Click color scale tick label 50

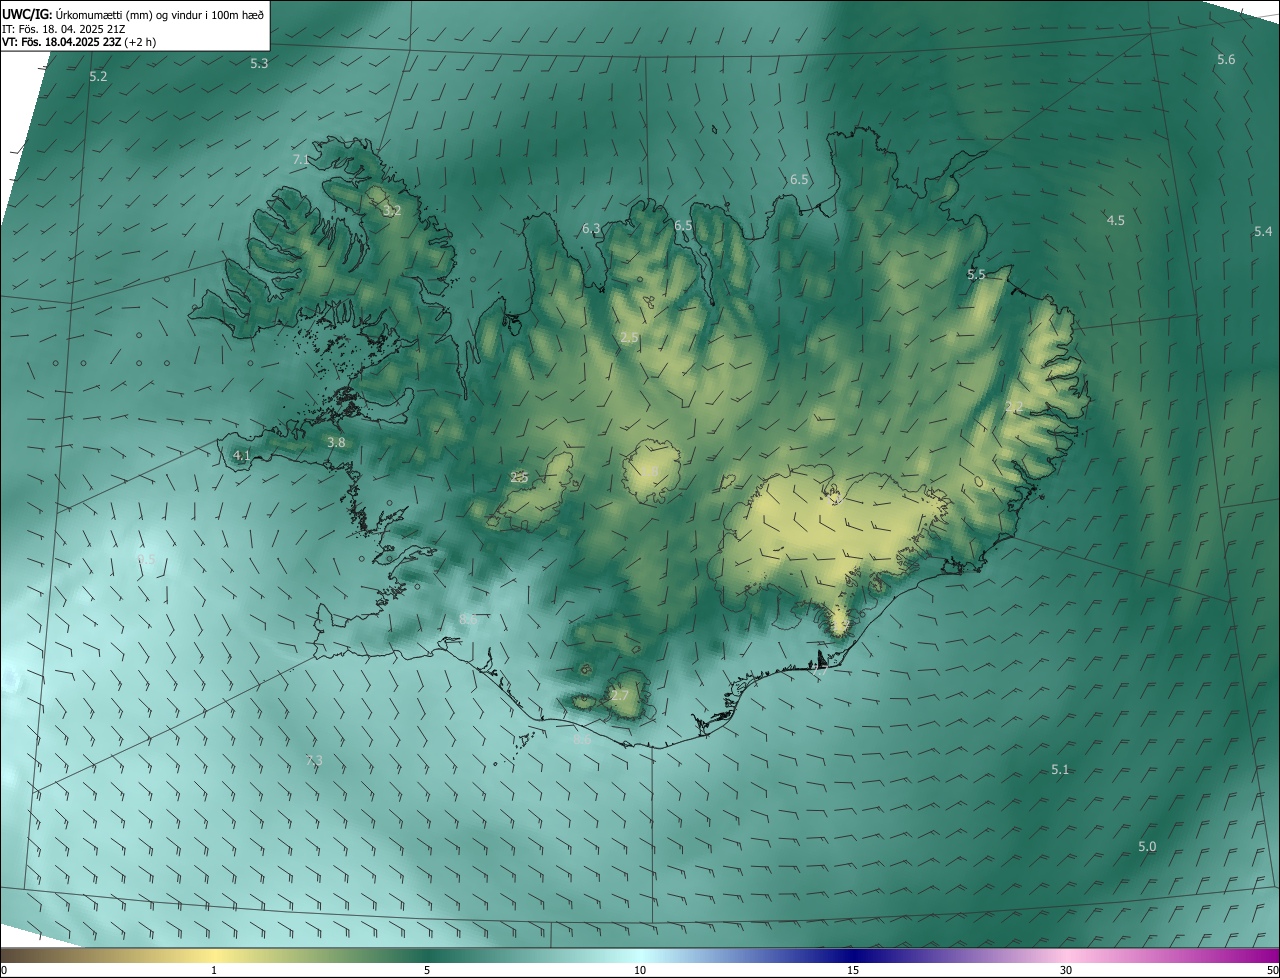[1271, 970]
